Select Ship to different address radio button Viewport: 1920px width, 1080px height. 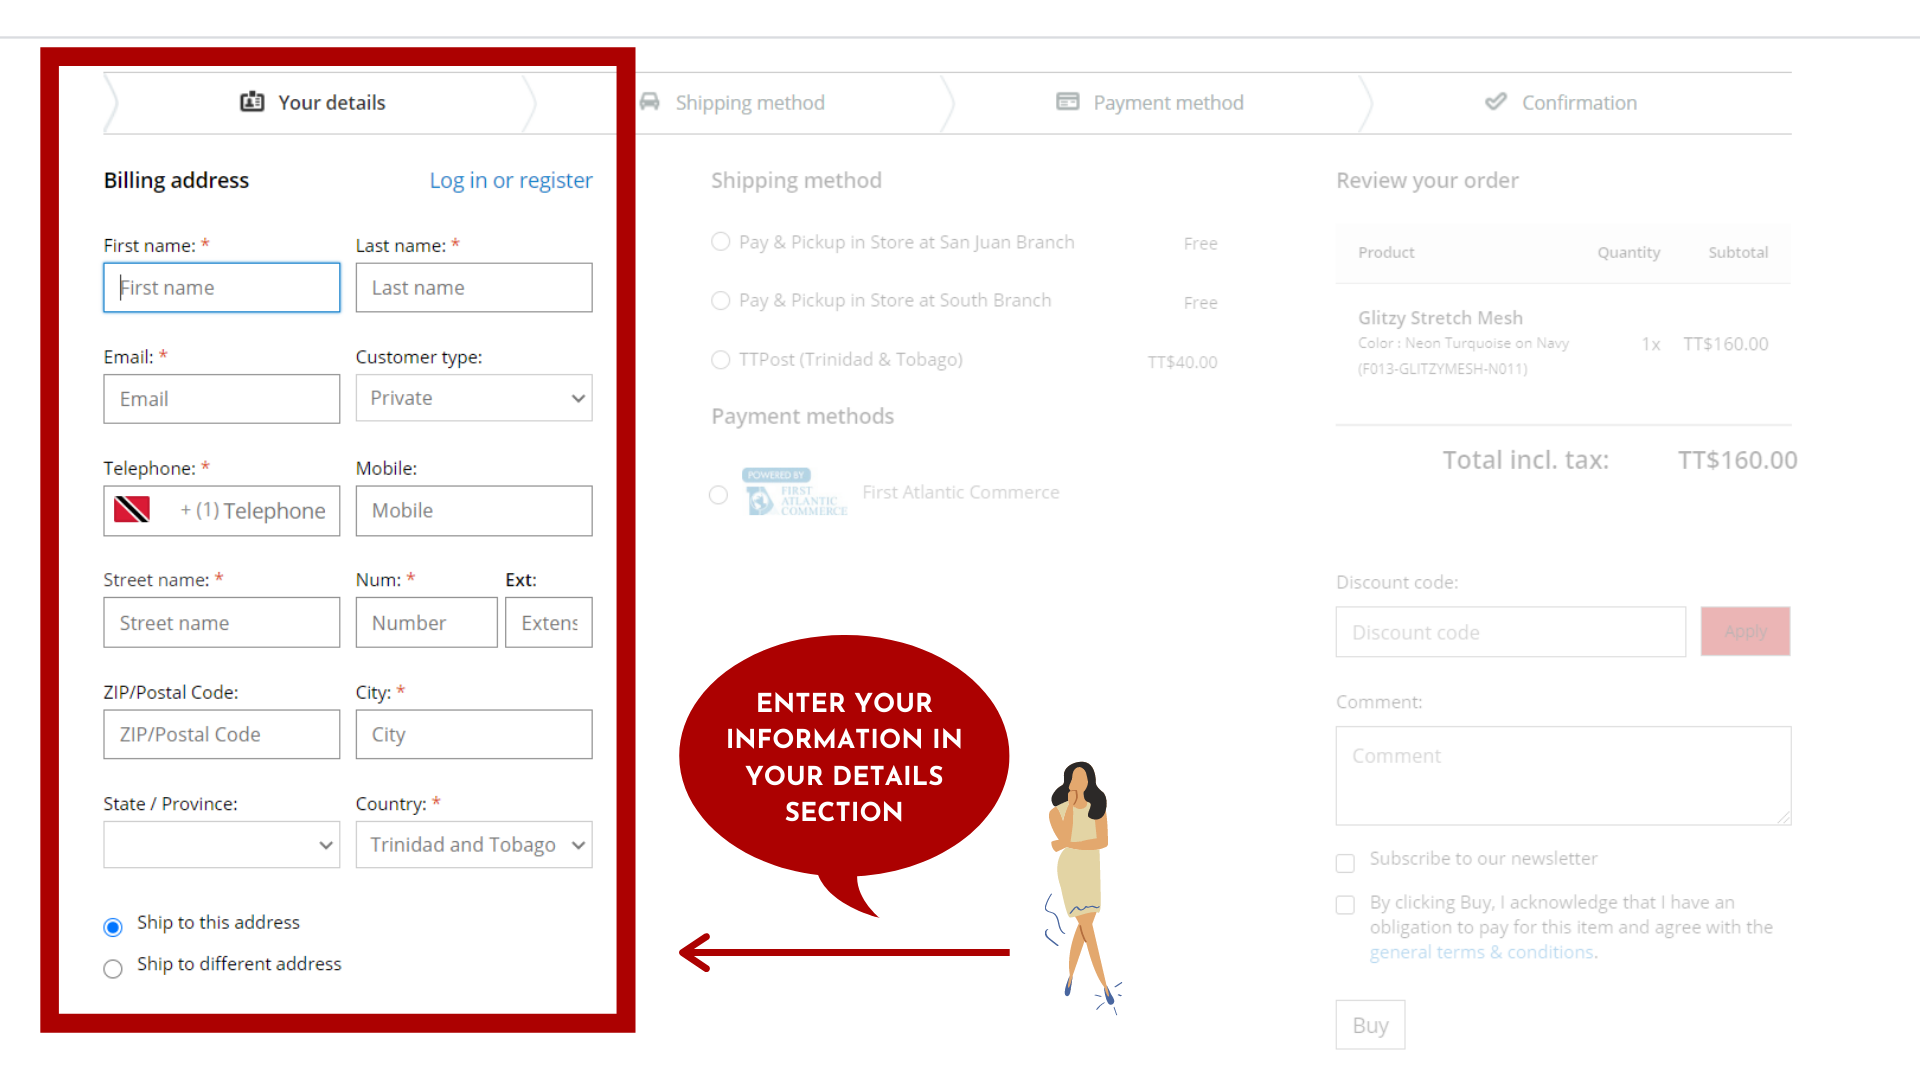point(113,965)
